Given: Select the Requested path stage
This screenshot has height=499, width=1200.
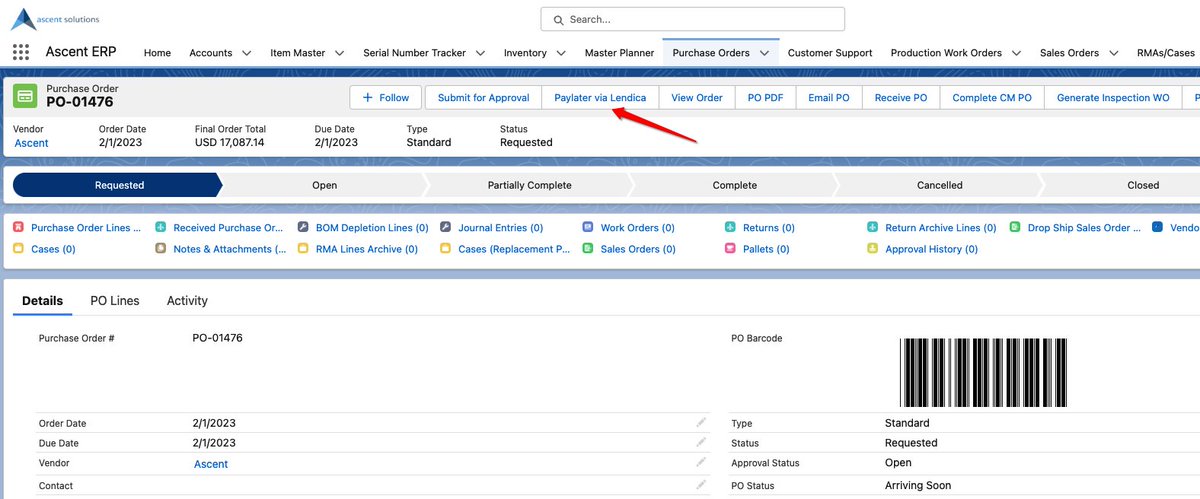Looking at the screenshot, I should coord(119,185).
